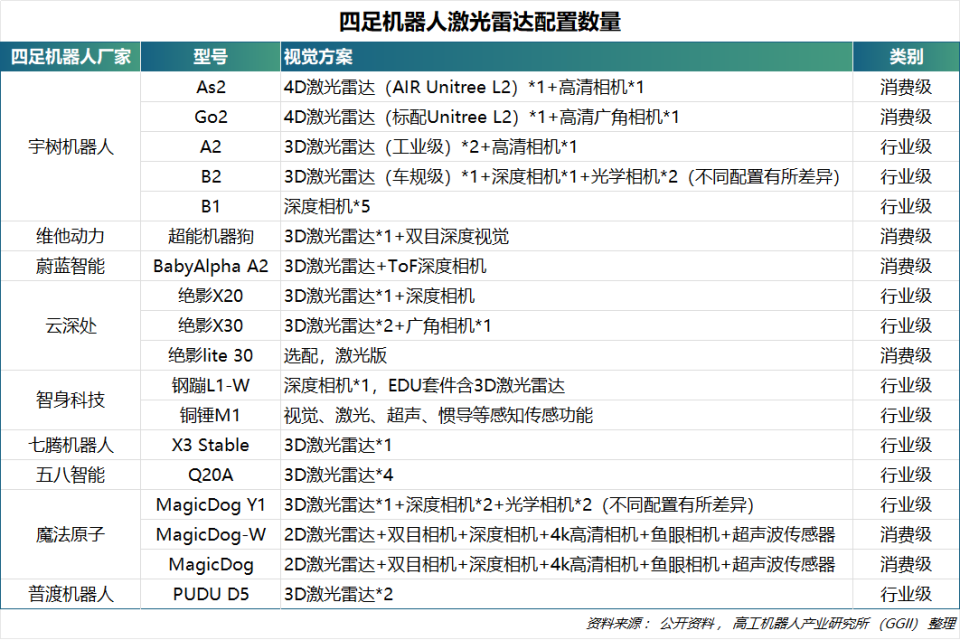
Task: Click the A2 model cell under 宇树机器人
Action: pyautogui.click(x=211, y=146)
